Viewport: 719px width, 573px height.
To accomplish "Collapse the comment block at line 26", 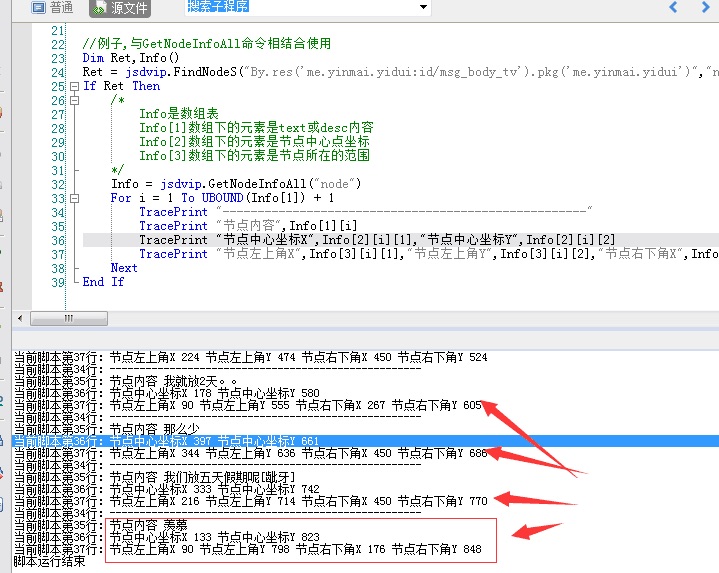I will [x=73, y=100].
